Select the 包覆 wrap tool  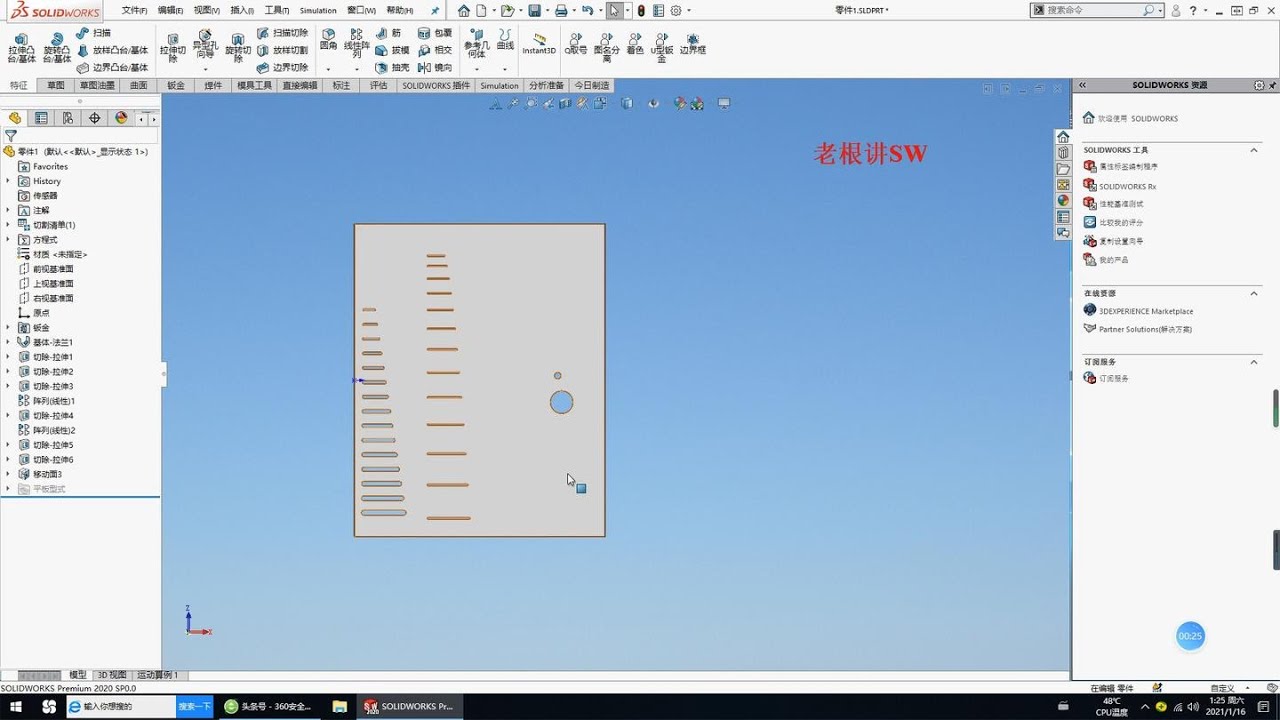pyautogui.click(x=435, y=33)
